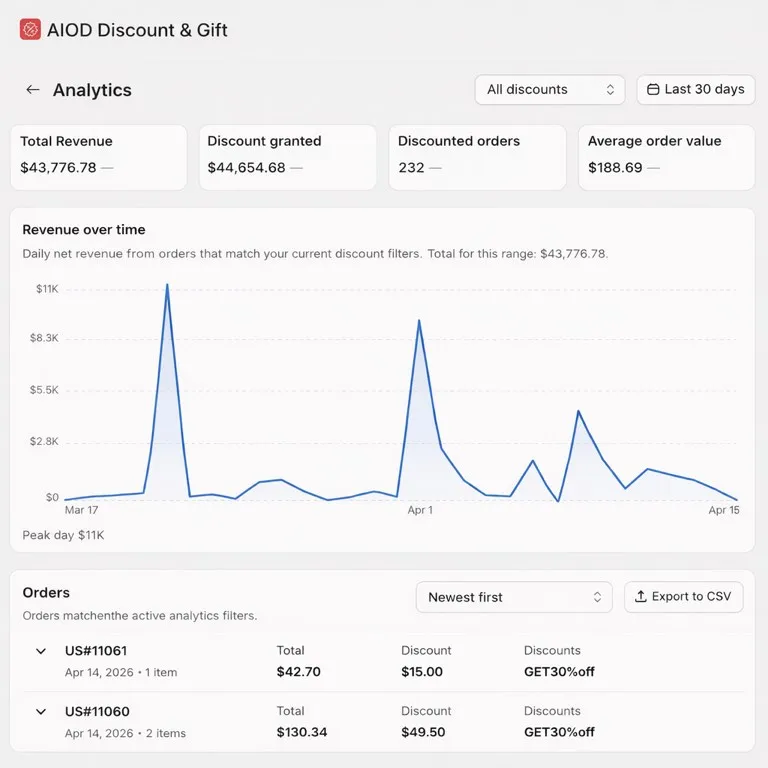Select the Discount granted card
This screenshot has height=768, width=768.
click(x=288, y=157)
